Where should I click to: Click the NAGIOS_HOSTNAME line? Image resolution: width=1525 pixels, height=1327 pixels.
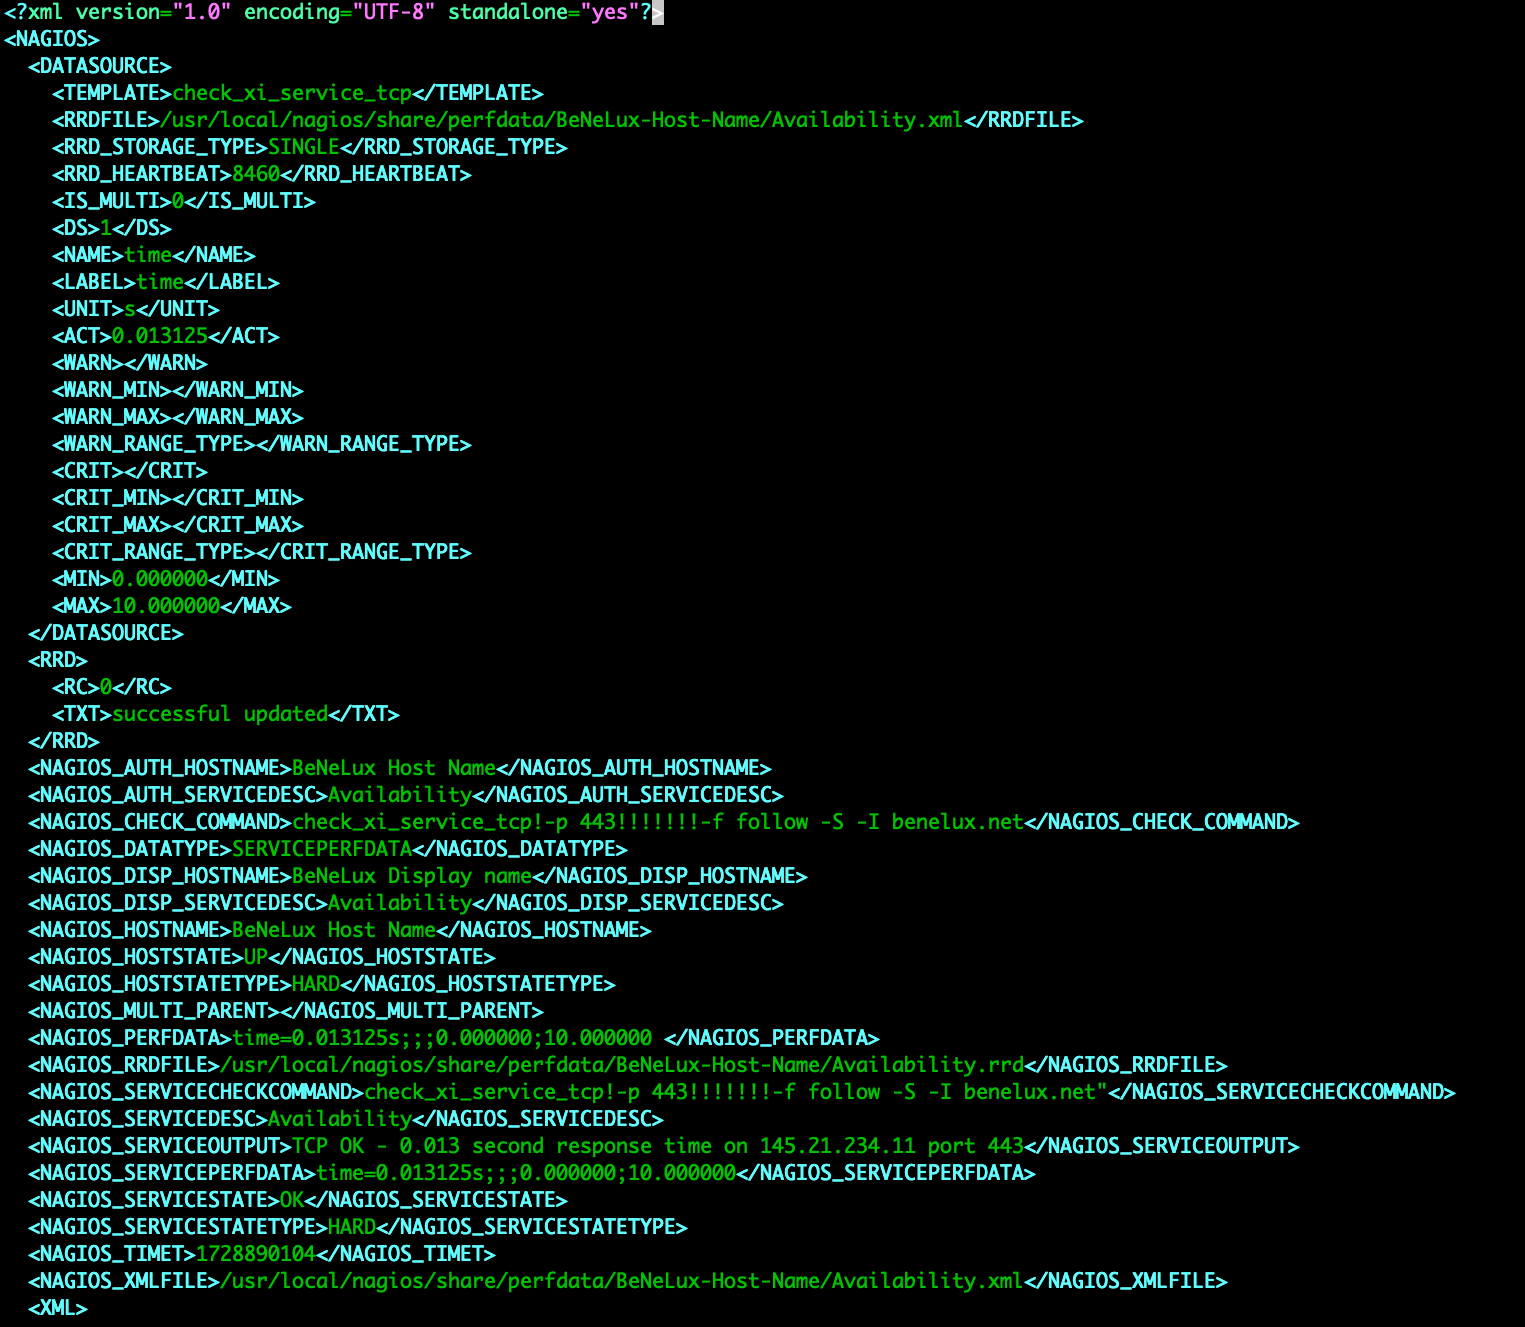[x=340, y=930]
